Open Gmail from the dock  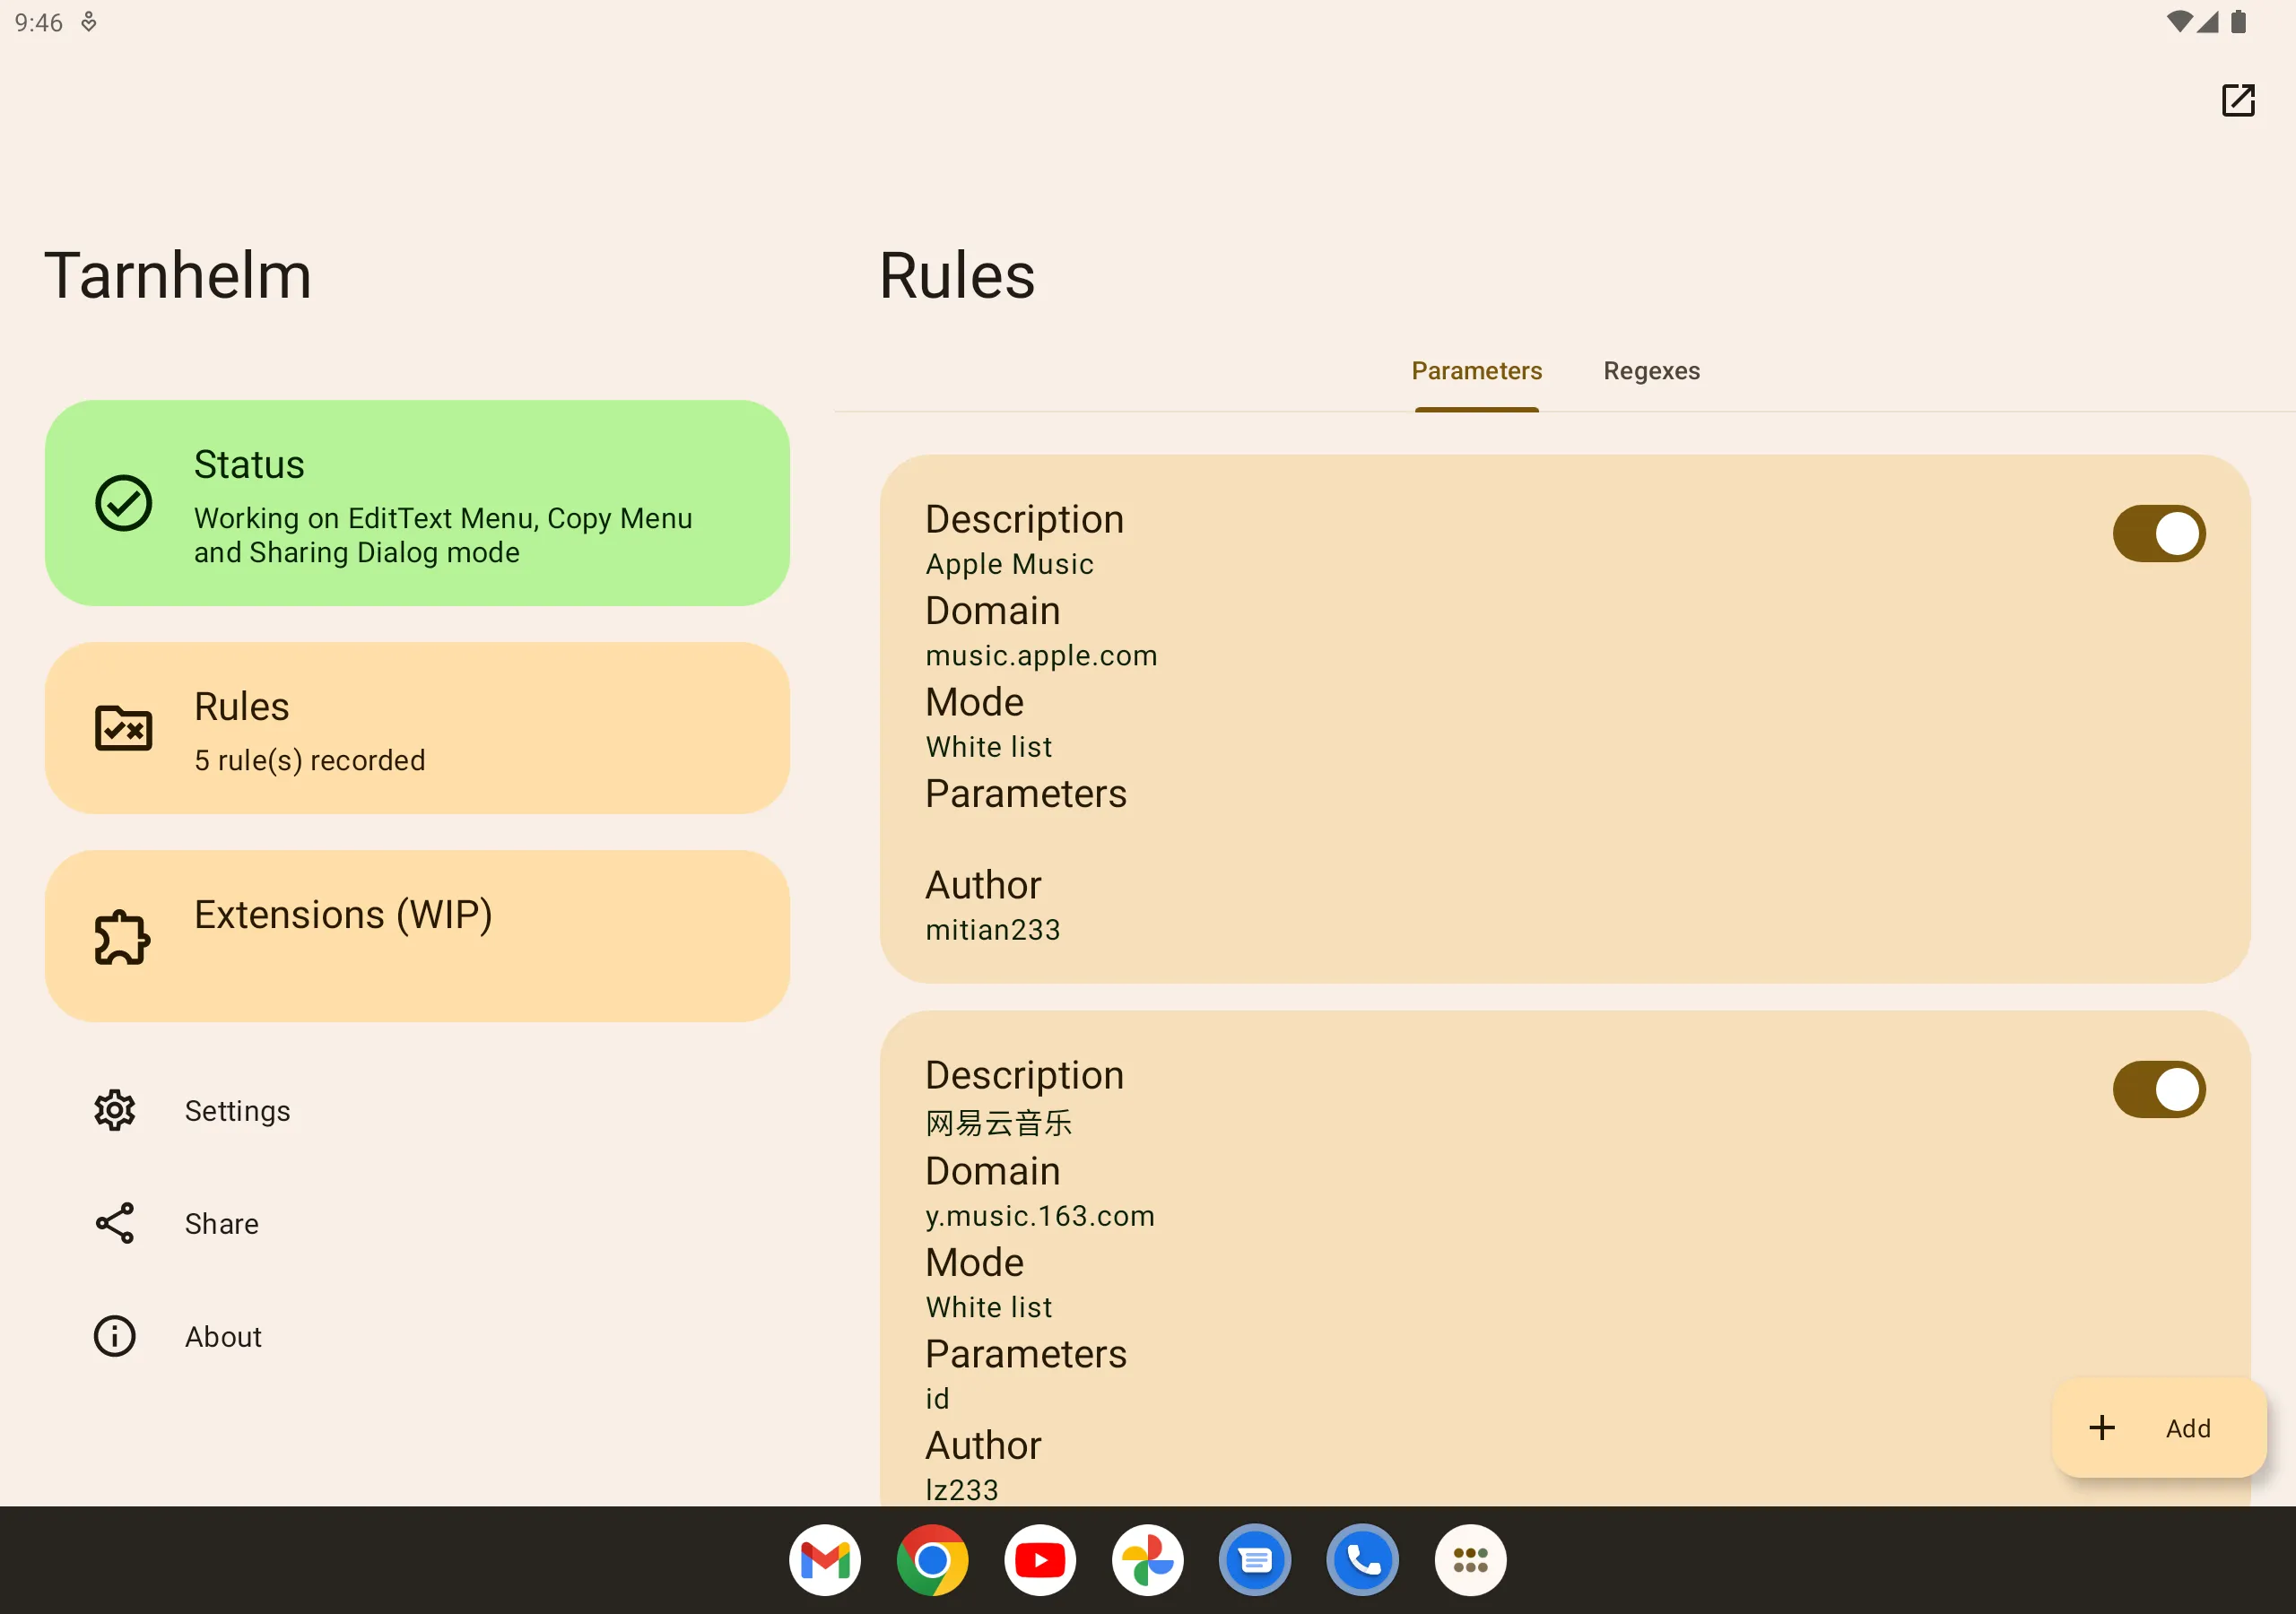point(825,1560)
